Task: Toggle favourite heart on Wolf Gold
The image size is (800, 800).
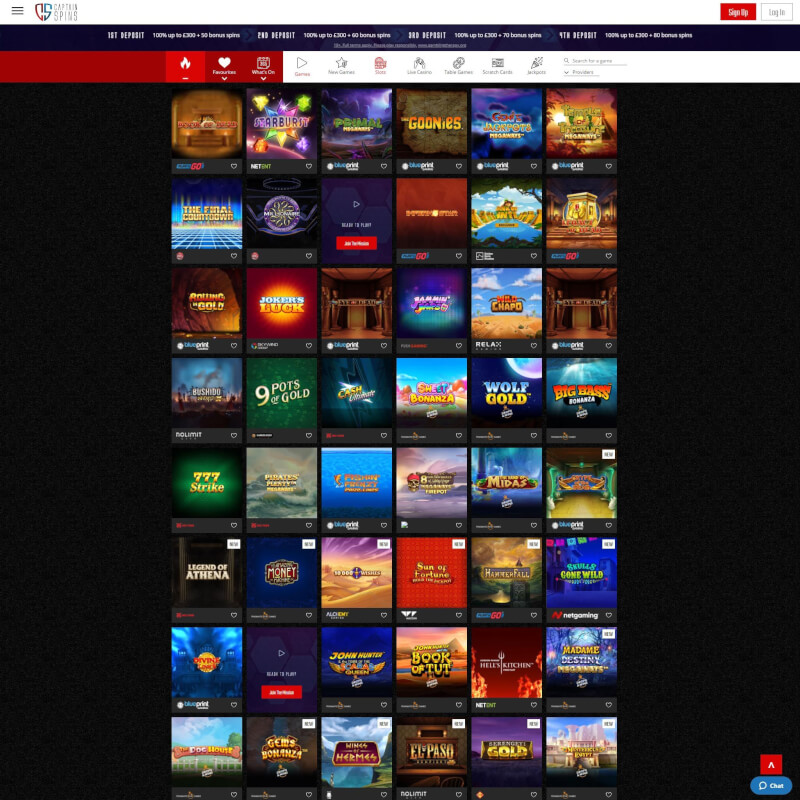Action: point(533,435)
